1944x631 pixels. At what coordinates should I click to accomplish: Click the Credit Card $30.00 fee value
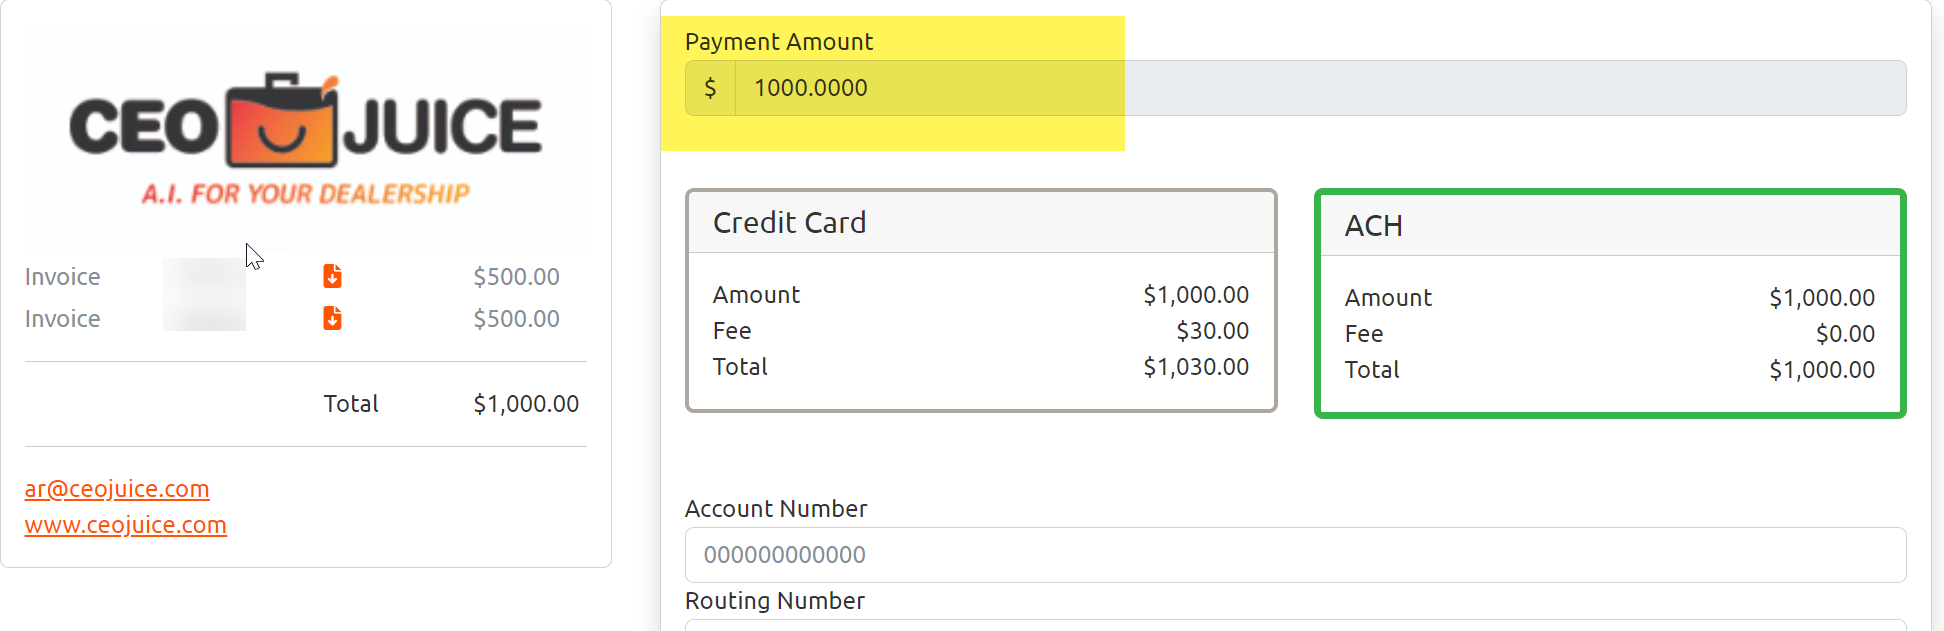click(1212, 331)
